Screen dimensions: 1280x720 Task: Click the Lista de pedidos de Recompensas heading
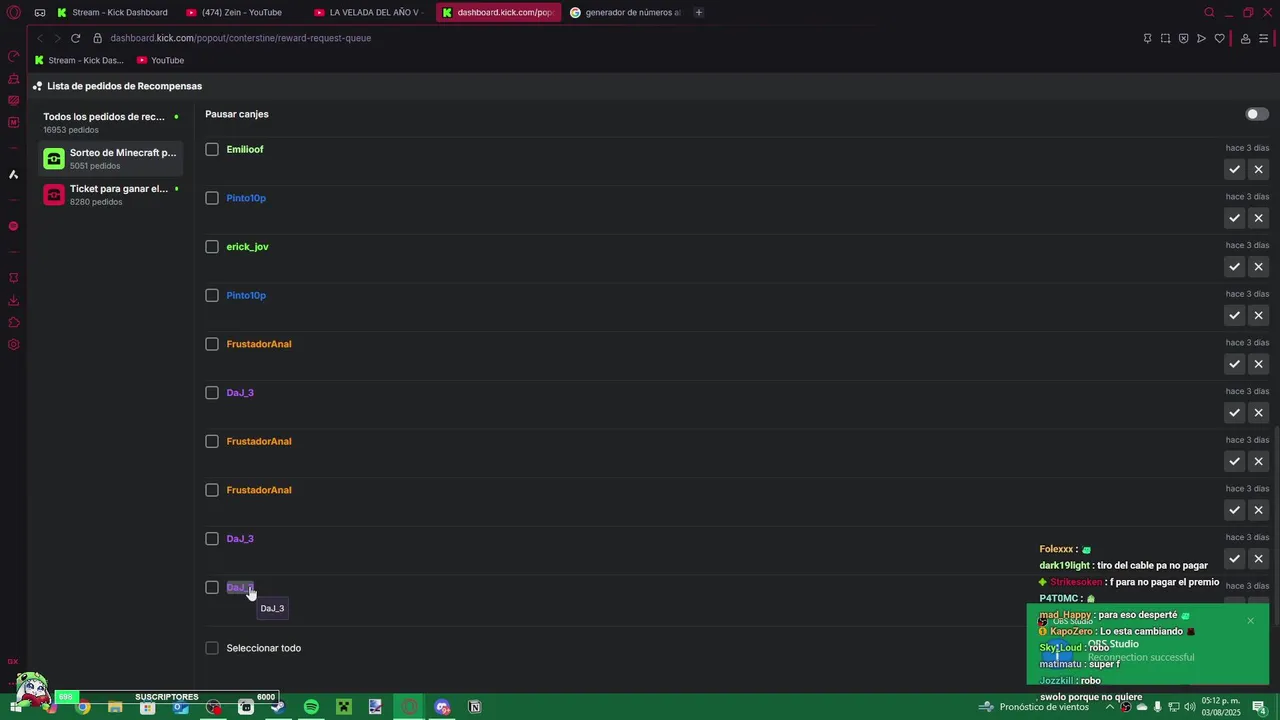coord(124,86)
